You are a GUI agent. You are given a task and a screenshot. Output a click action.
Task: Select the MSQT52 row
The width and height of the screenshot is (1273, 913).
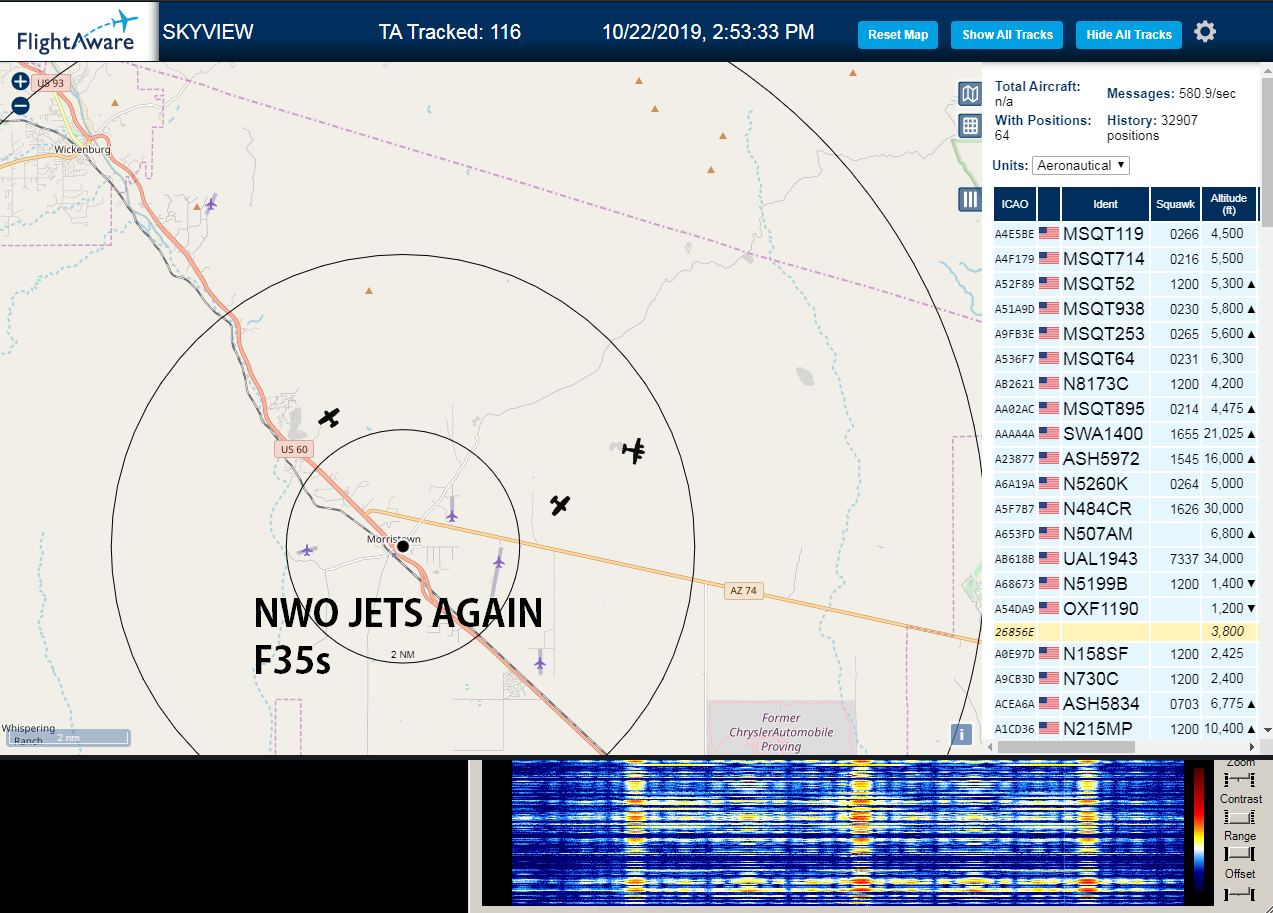pos(1125,284)
